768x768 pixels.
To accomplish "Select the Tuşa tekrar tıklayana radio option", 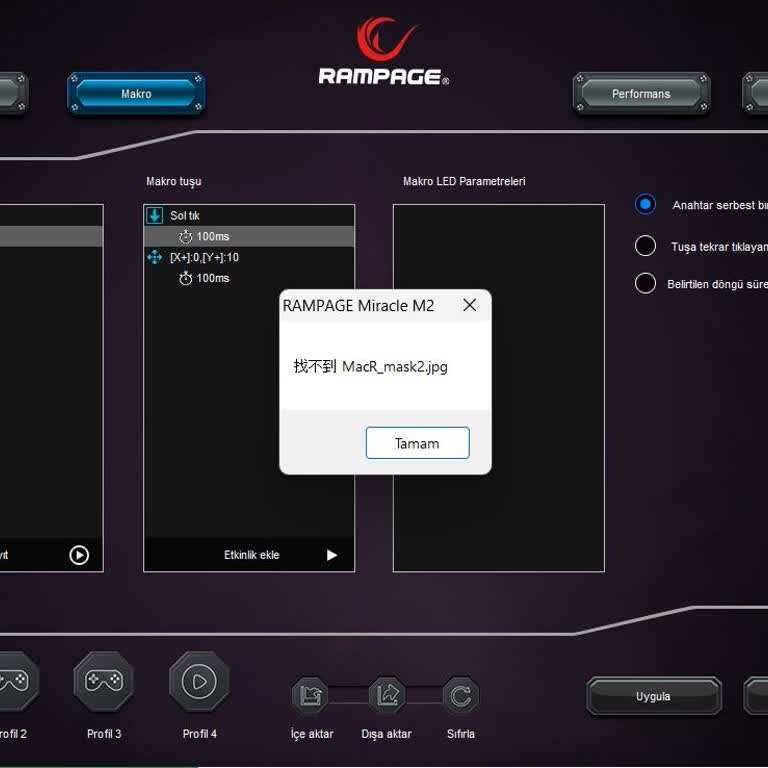I will click(646, 246).
